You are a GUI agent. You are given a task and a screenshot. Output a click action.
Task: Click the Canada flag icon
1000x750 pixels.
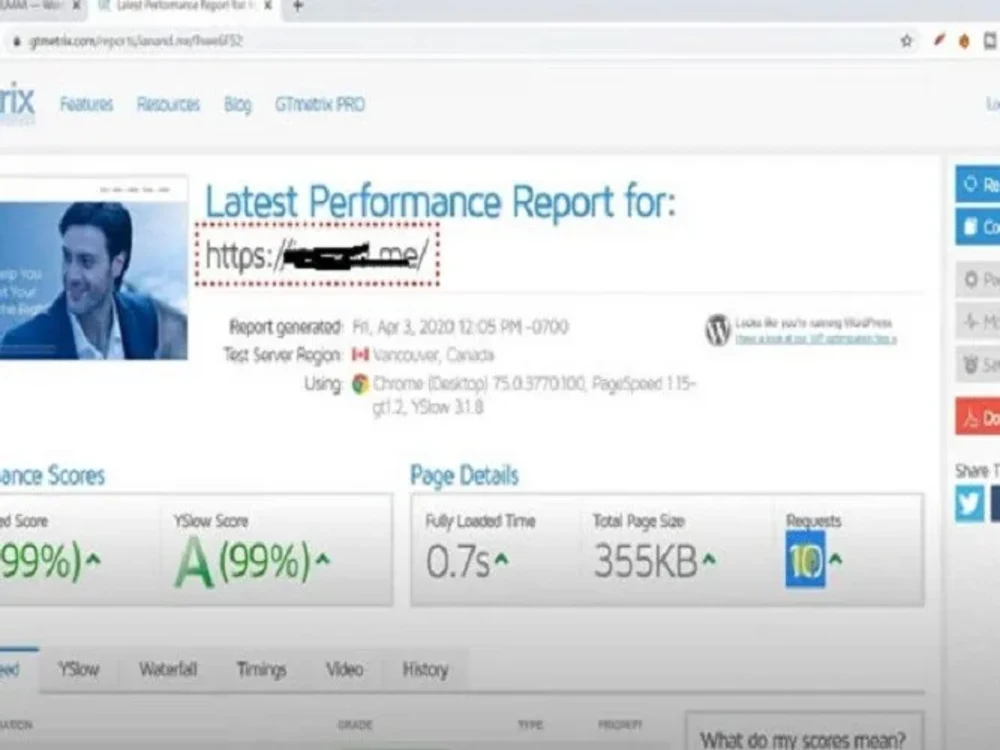coord(360,355)
